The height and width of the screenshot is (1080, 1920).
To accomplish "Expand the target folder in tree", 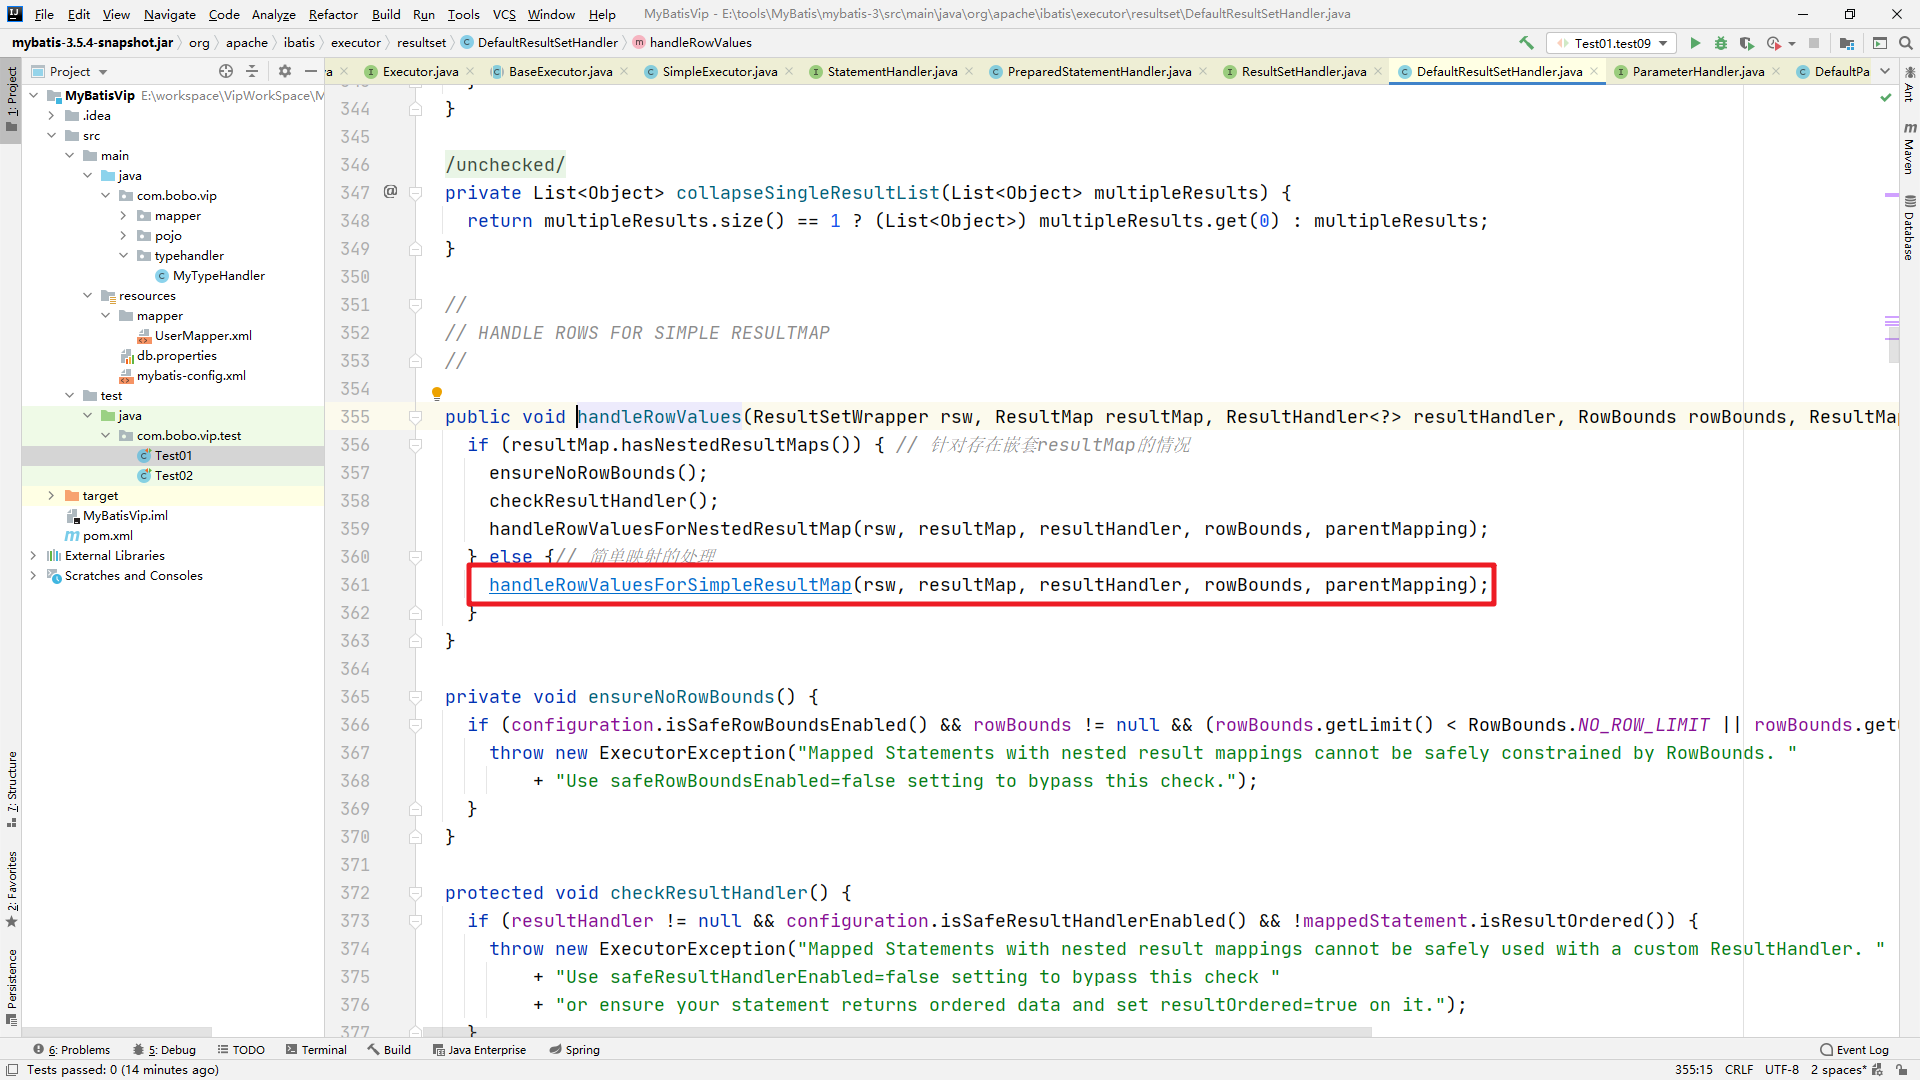I will [51, 496].
